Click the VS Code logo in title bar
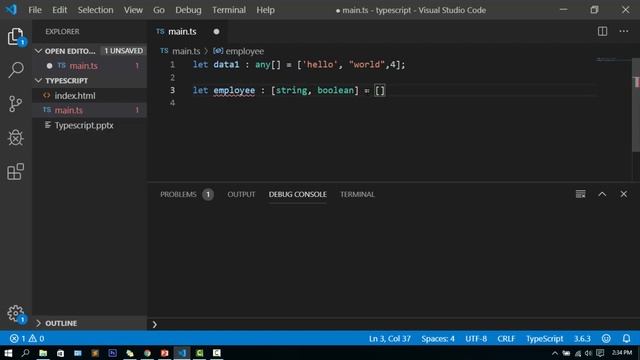This screenshot has height=360, width=640. click(11, 9)
